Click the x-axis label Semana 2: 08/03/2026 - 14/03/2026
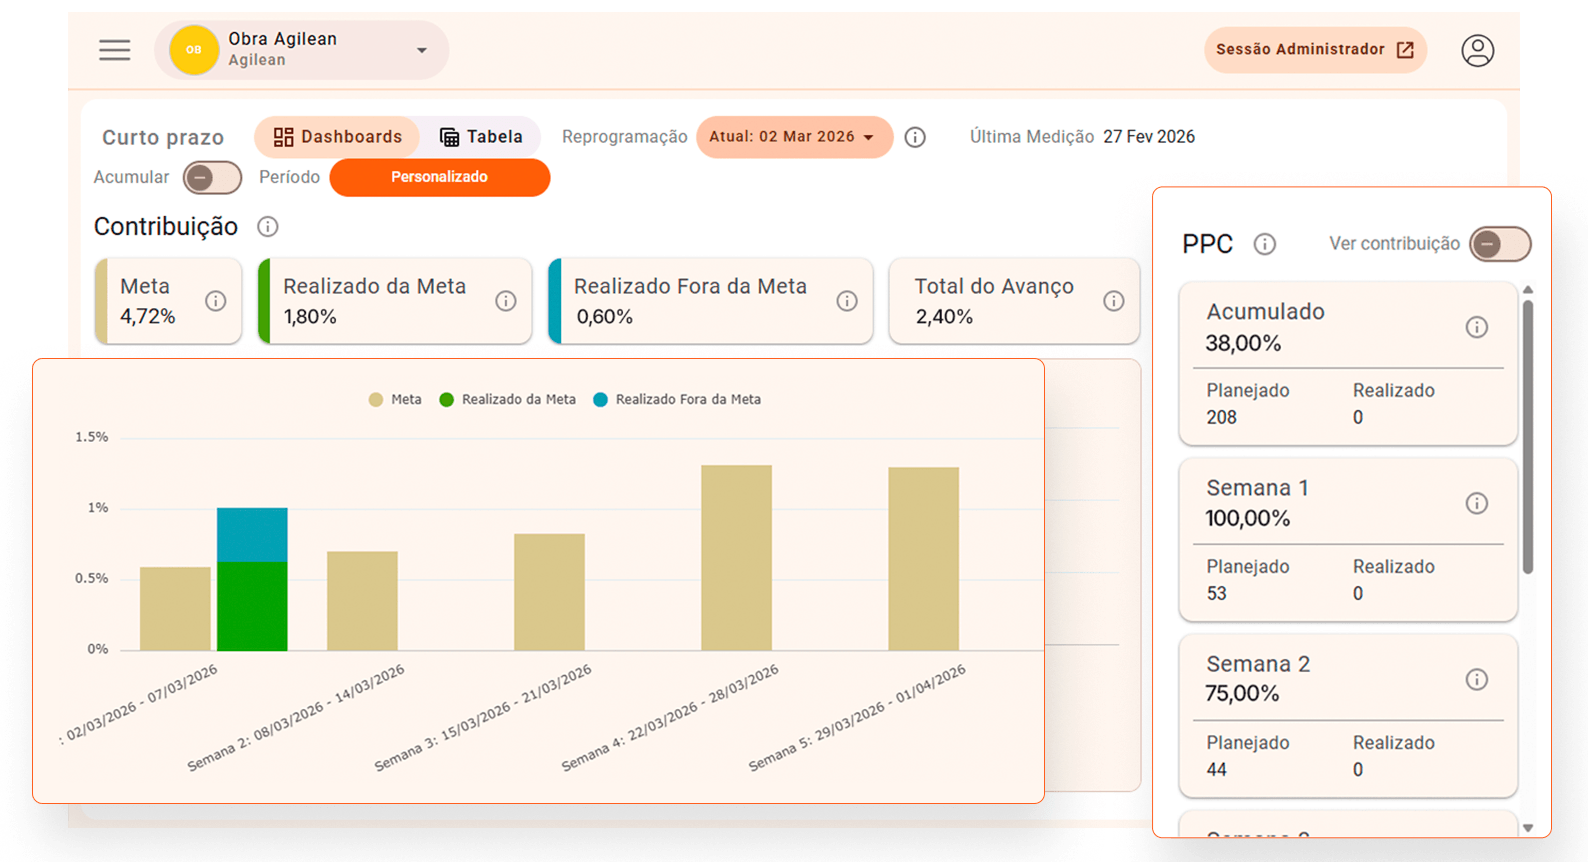Screen dimensions: 1588x862 (x=296, y=718)
